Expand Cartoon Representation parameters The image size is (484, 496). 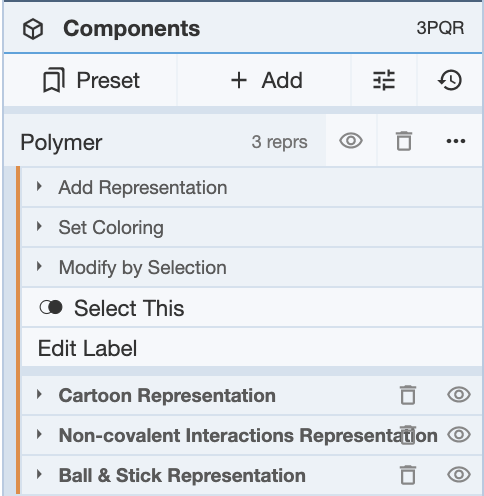click(167, 395)
